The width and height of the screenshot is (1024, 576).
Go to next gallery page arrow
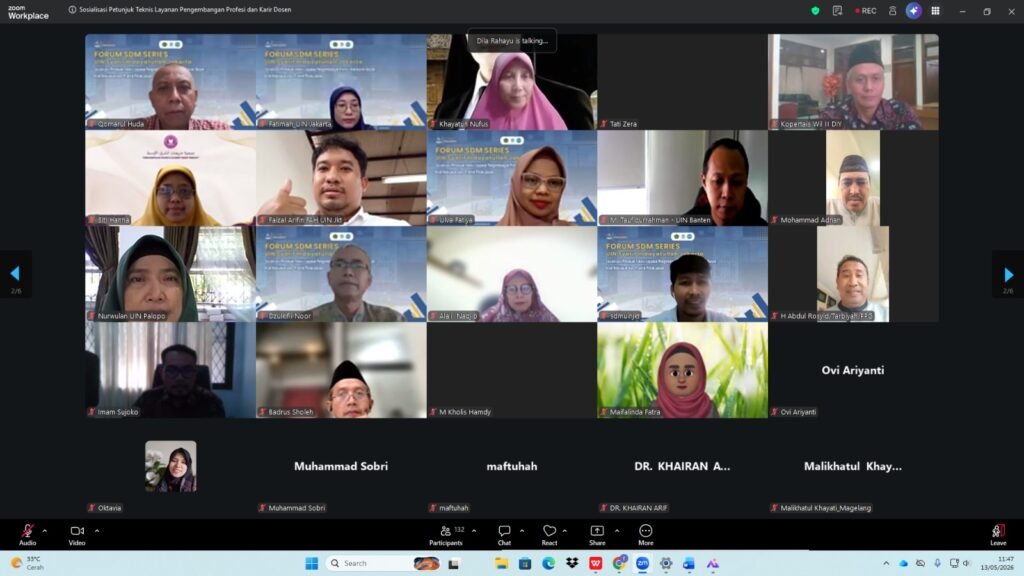point(1008,274)
